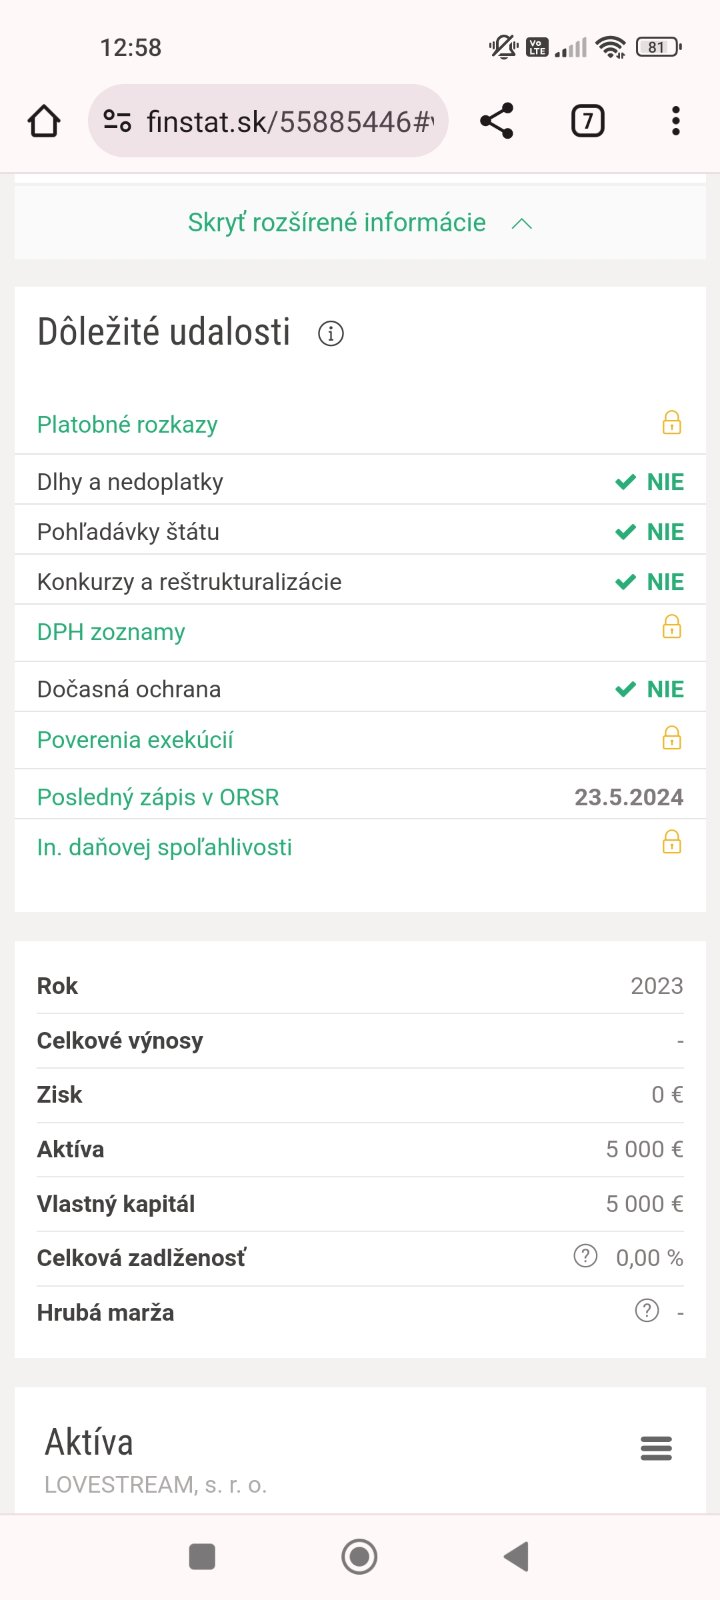This screenshot has height=1600, width=720.
Task: Tap the help icon beside Hrubá marža
Action: (x=647, y=1310)
